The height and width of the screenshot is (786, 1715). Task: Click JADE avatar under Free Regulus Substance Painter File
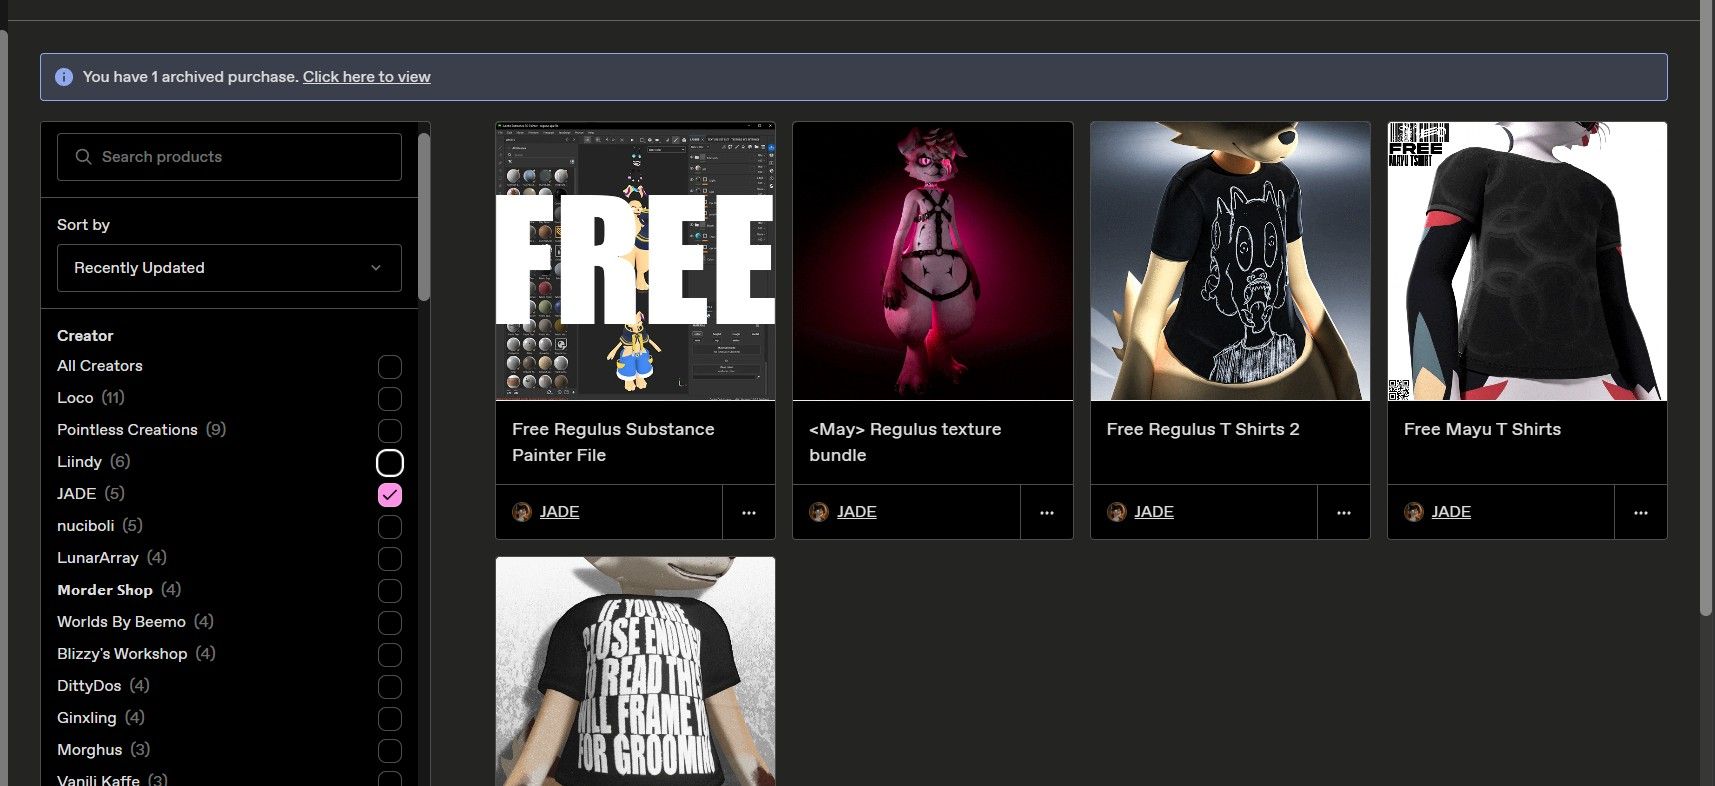521,512
